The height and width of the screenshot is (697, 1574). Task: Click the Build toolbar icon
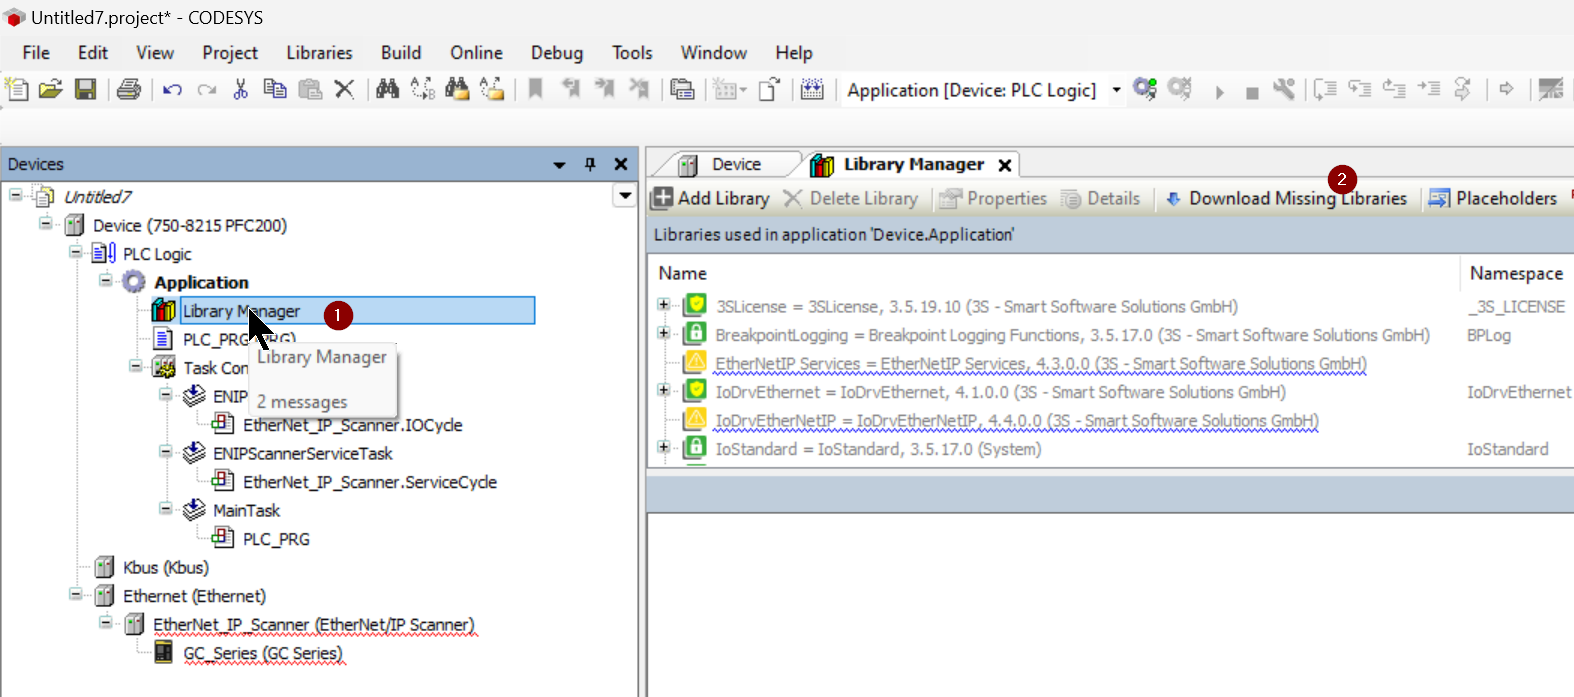[813, 89]
